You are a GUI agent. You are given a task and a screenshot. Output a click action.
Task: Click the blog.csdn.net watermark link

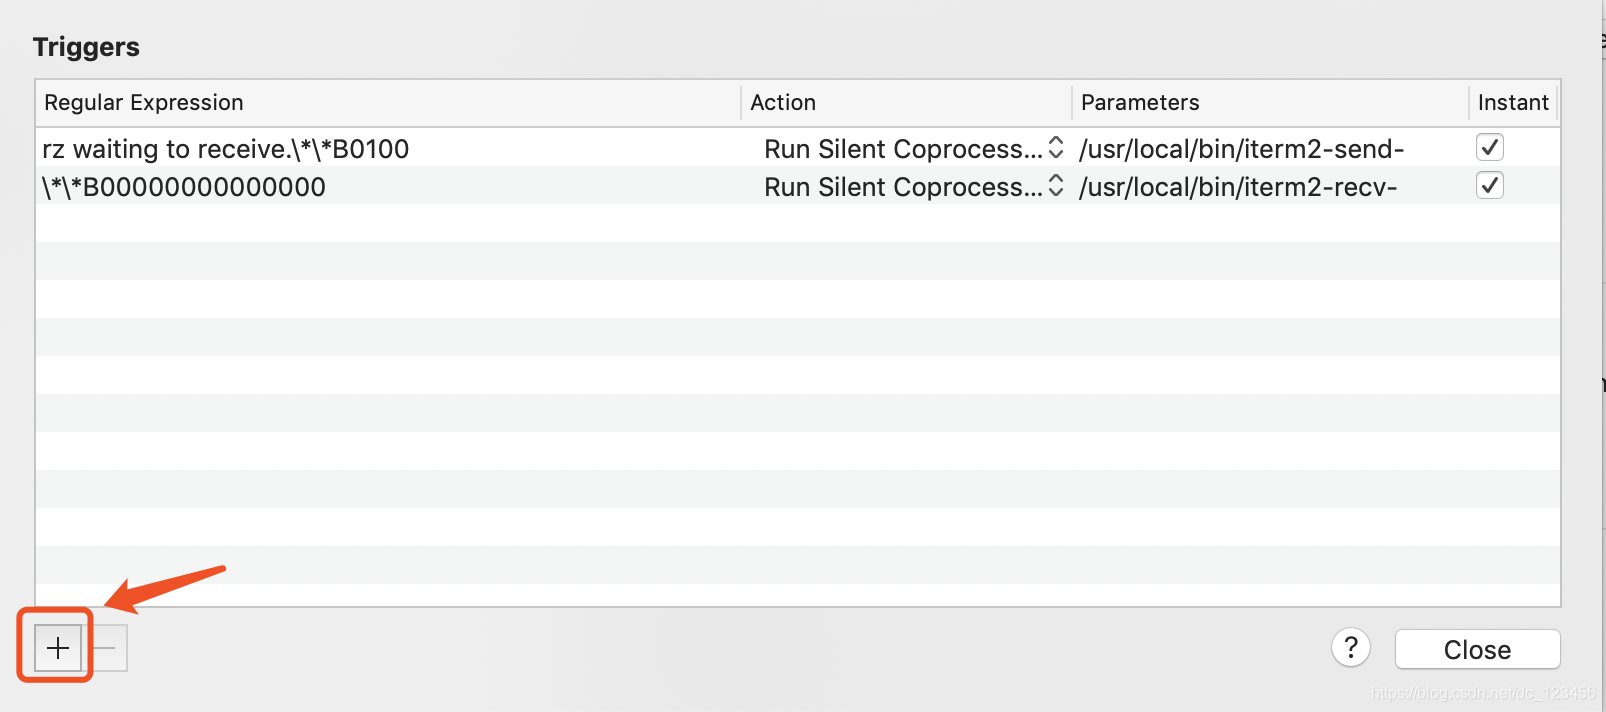tap(1484, 693)
